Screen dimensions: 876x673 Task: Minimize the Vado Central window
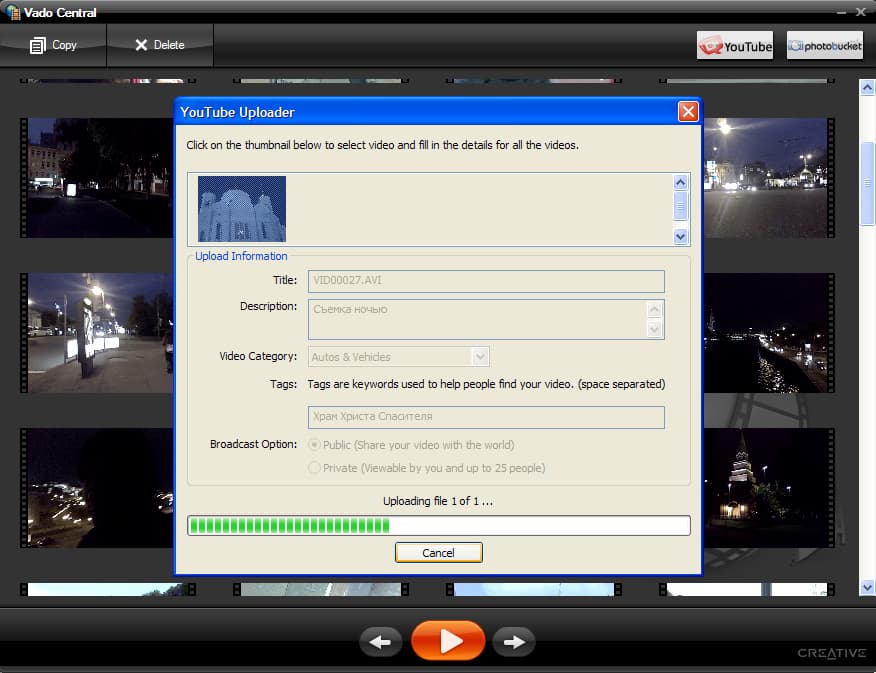[x=841, y=12]
